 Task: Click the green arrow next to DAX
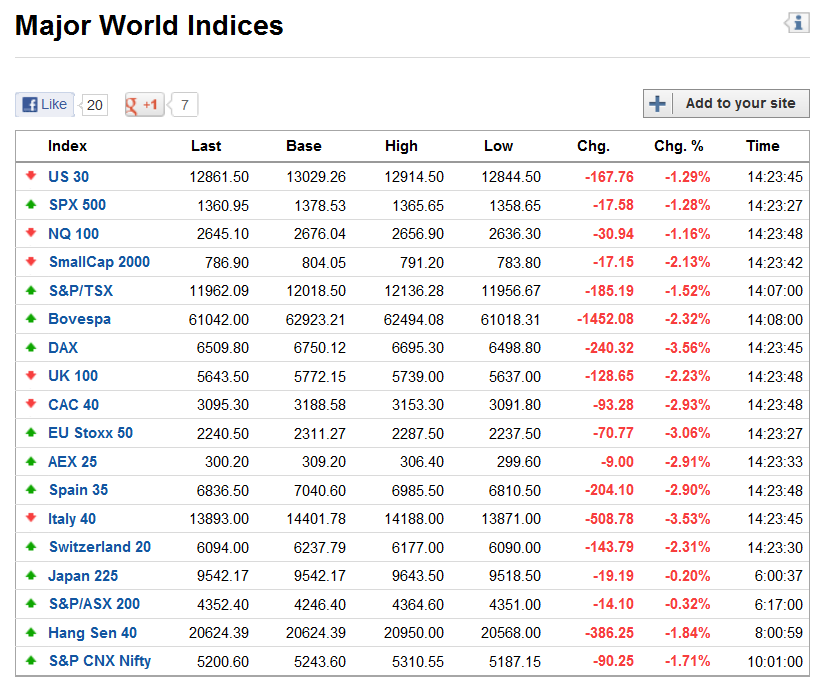pos(31,348)
